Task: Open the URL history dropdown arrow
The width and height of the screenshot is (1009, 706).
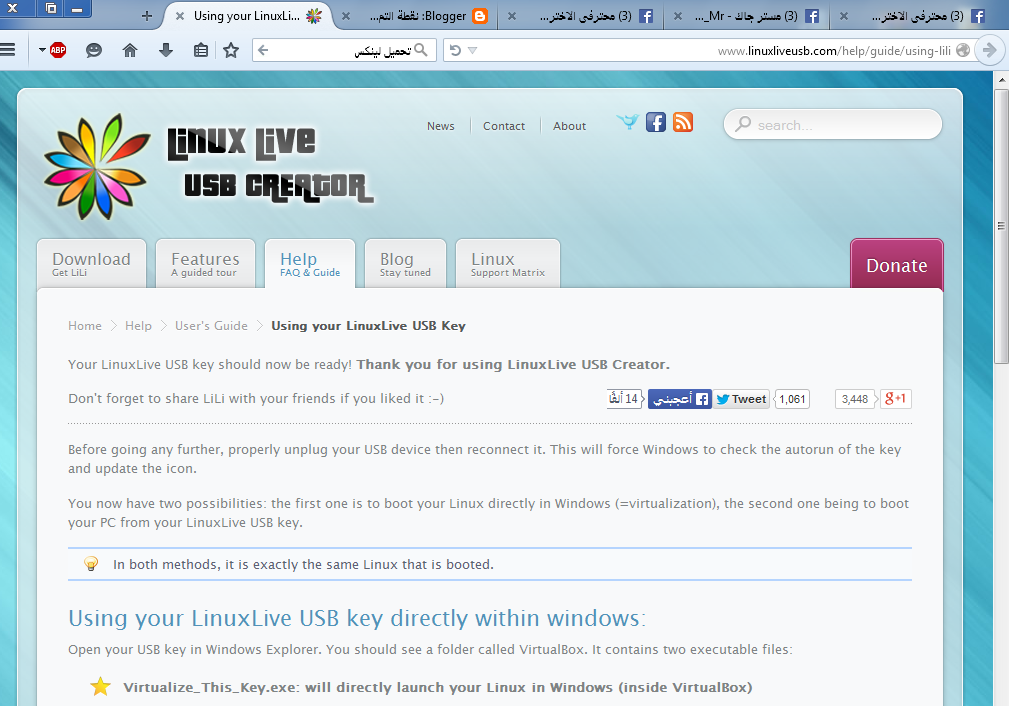Action: pos(472,50)
